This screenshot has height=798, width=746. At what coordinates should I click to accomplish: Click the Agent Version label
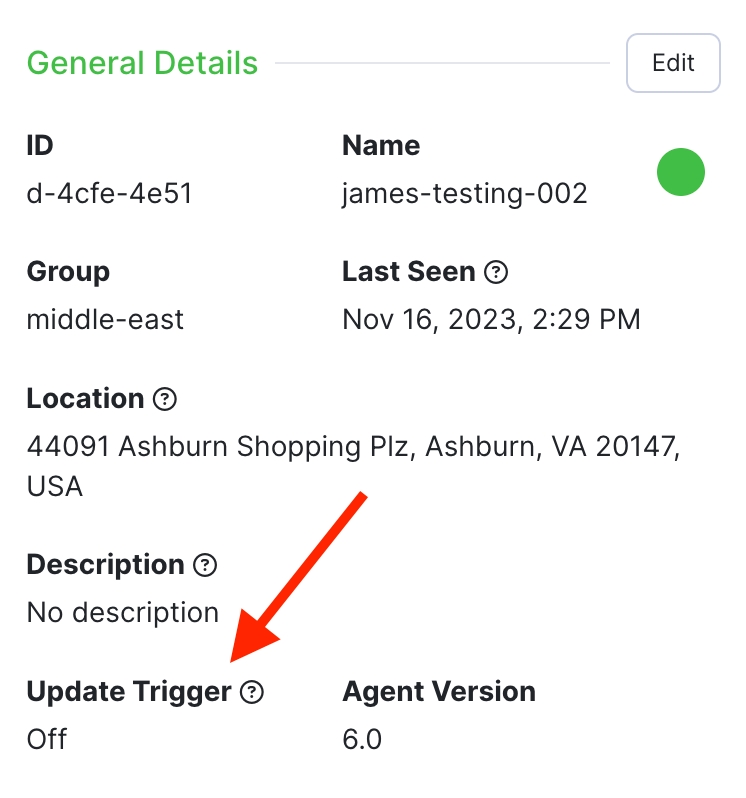(x=439, y=692)
